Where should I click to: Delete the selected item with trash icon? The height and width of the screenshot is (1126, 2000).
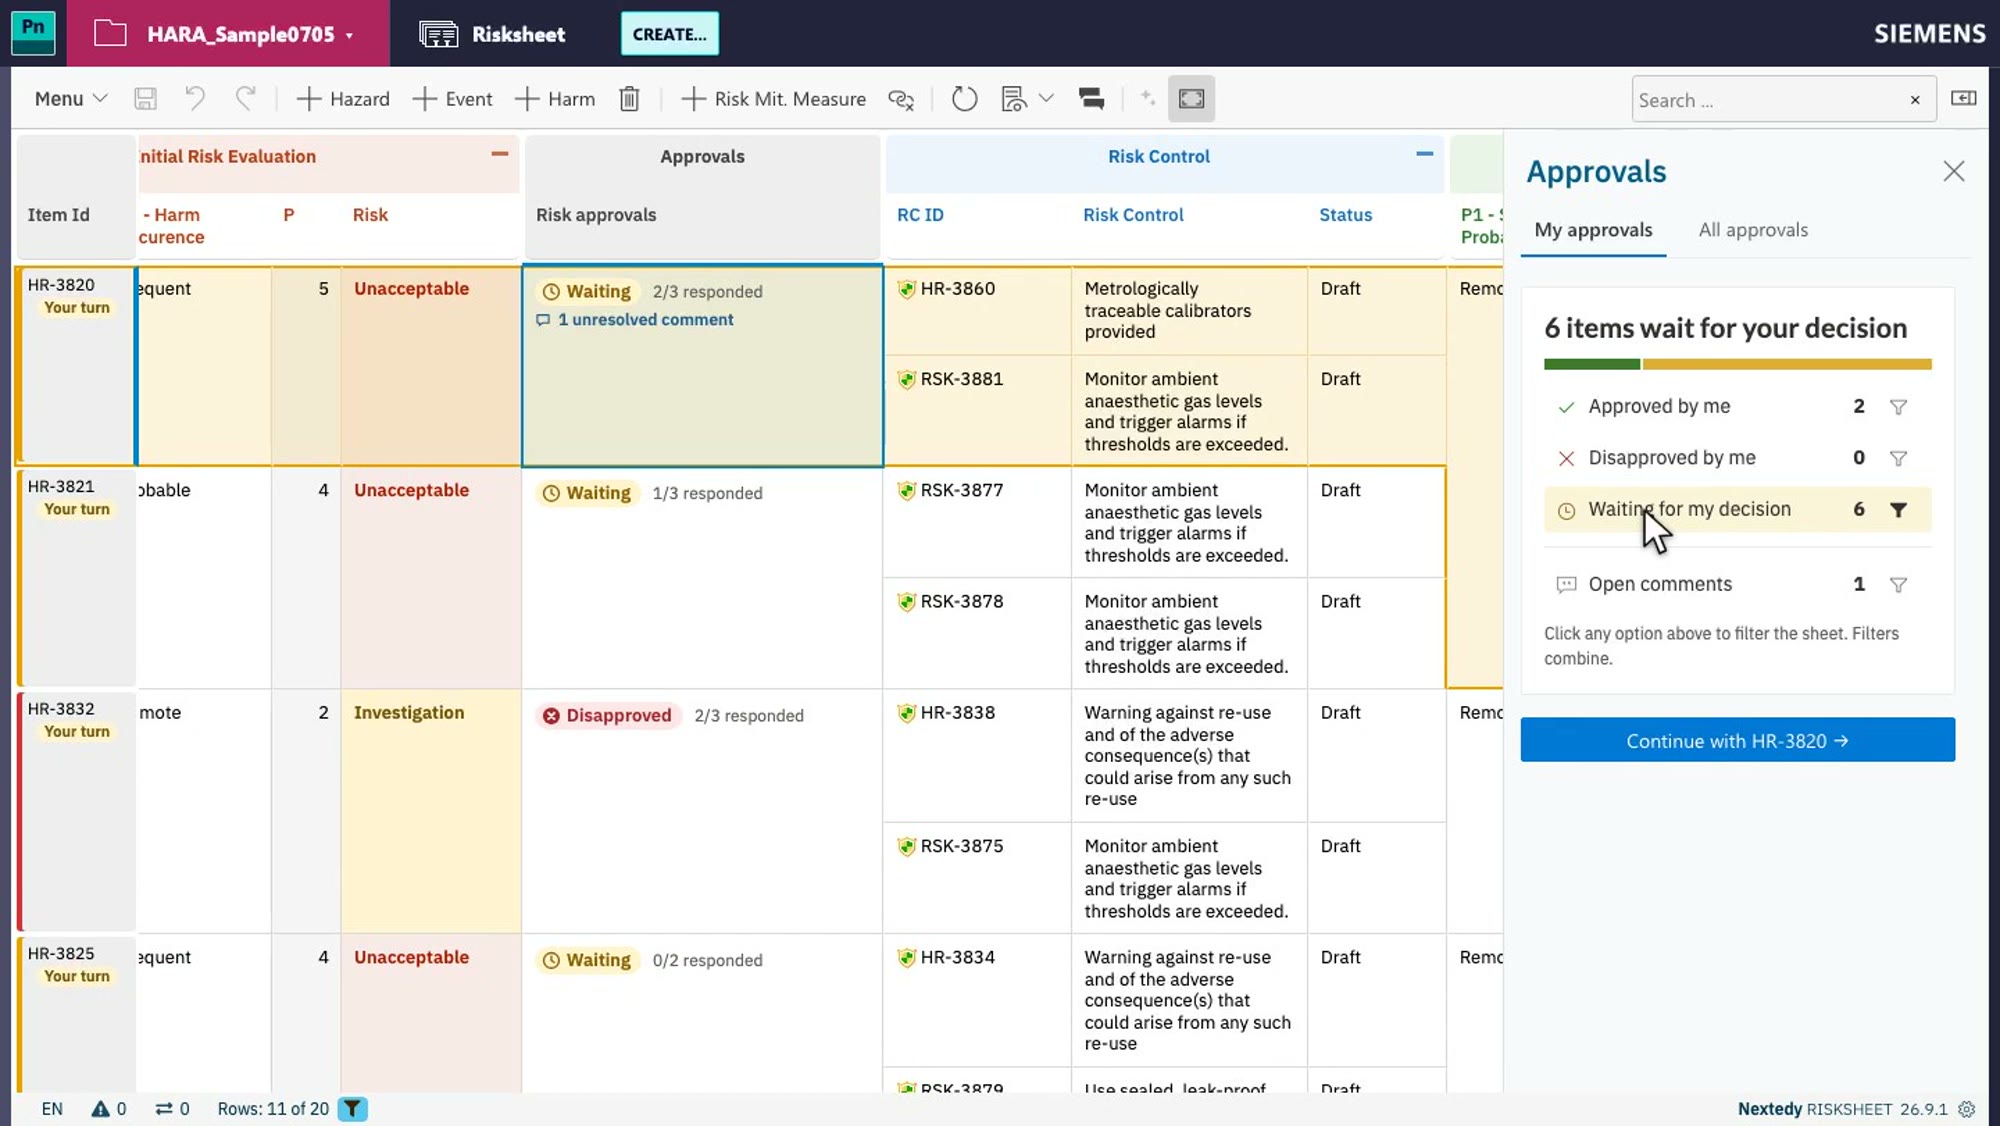[x=629, y=99]
